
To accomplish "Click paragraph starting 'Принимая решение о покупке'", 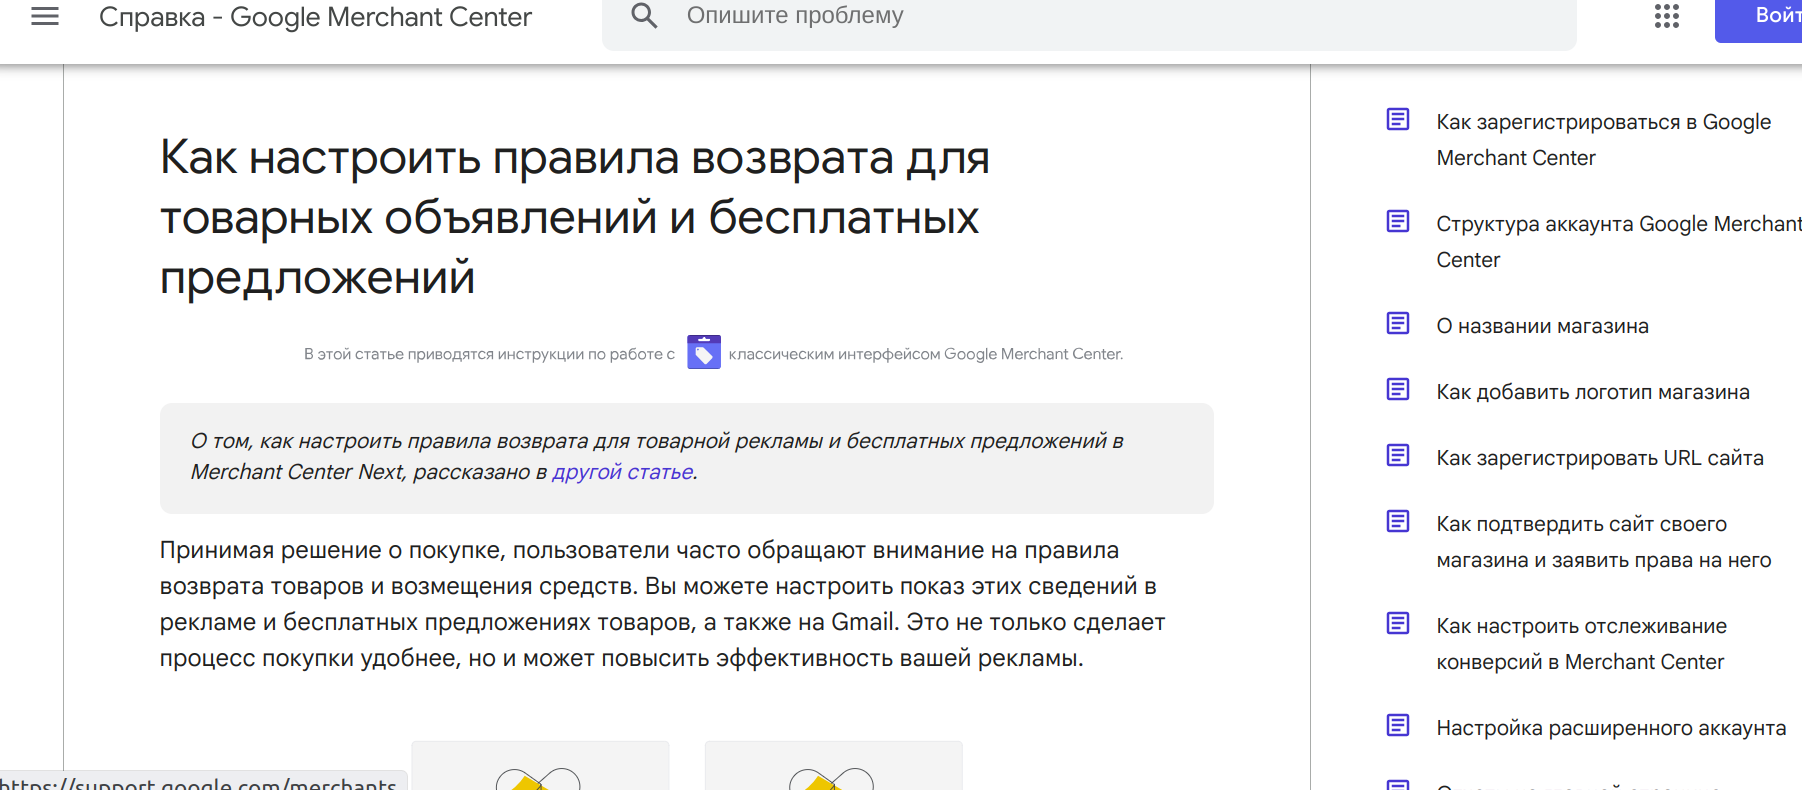I will pyautogui.click(x=662, y=604).
